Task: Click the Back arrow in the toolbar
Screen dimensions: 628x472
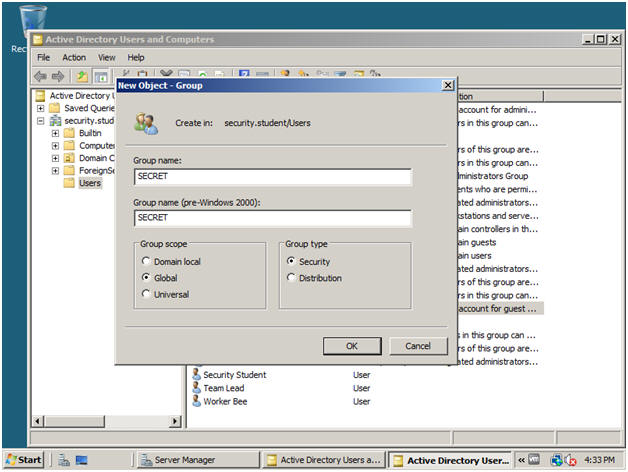Action: [x=40, y=76]
